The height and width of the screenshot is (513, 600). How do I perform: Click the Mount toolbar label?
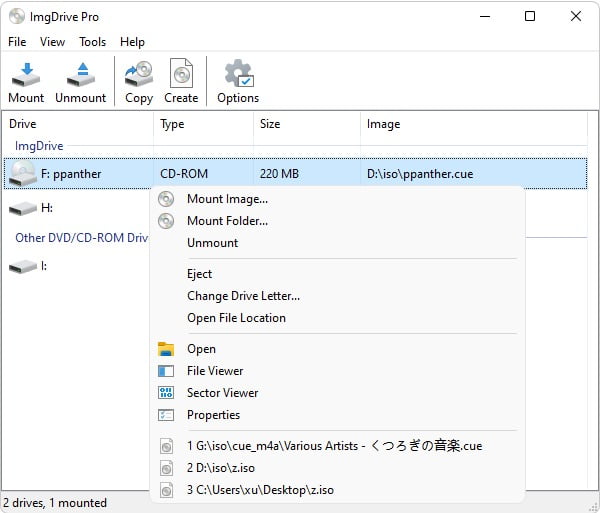click(x=26, y=98)
